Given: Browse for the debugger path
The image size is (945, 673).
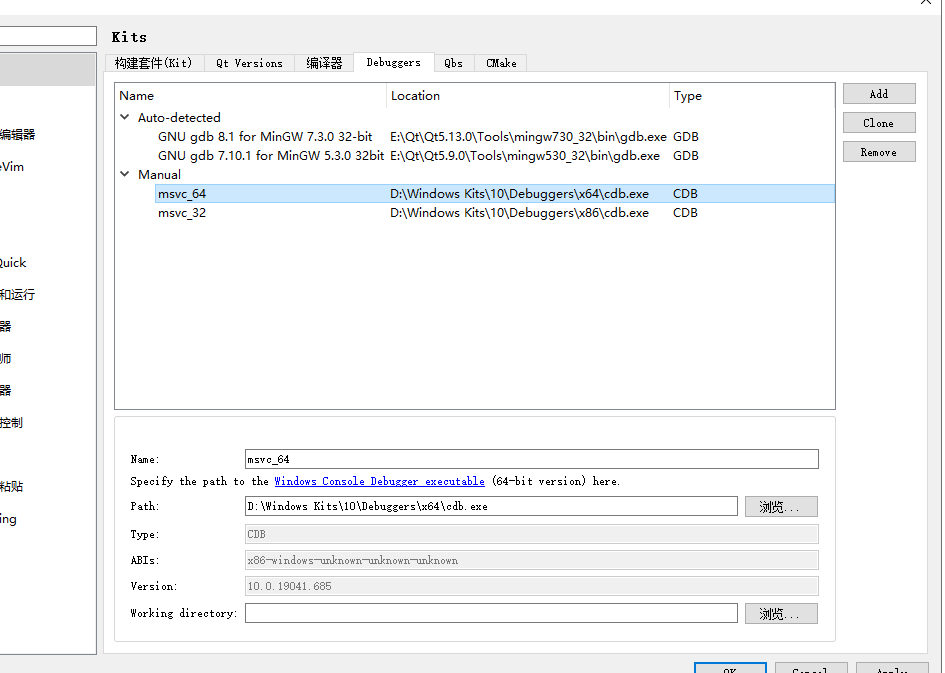Looking at the screenshot, I should (780, 506).
